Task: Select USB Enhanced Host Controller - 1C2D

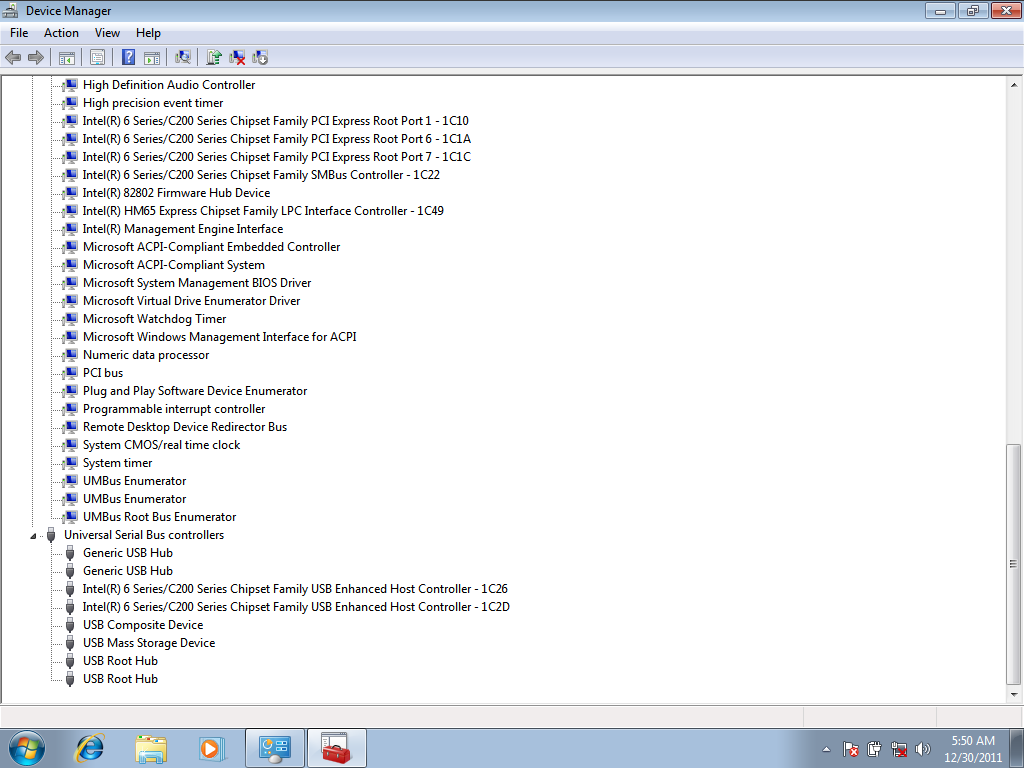Action: [x=296, y=607]
